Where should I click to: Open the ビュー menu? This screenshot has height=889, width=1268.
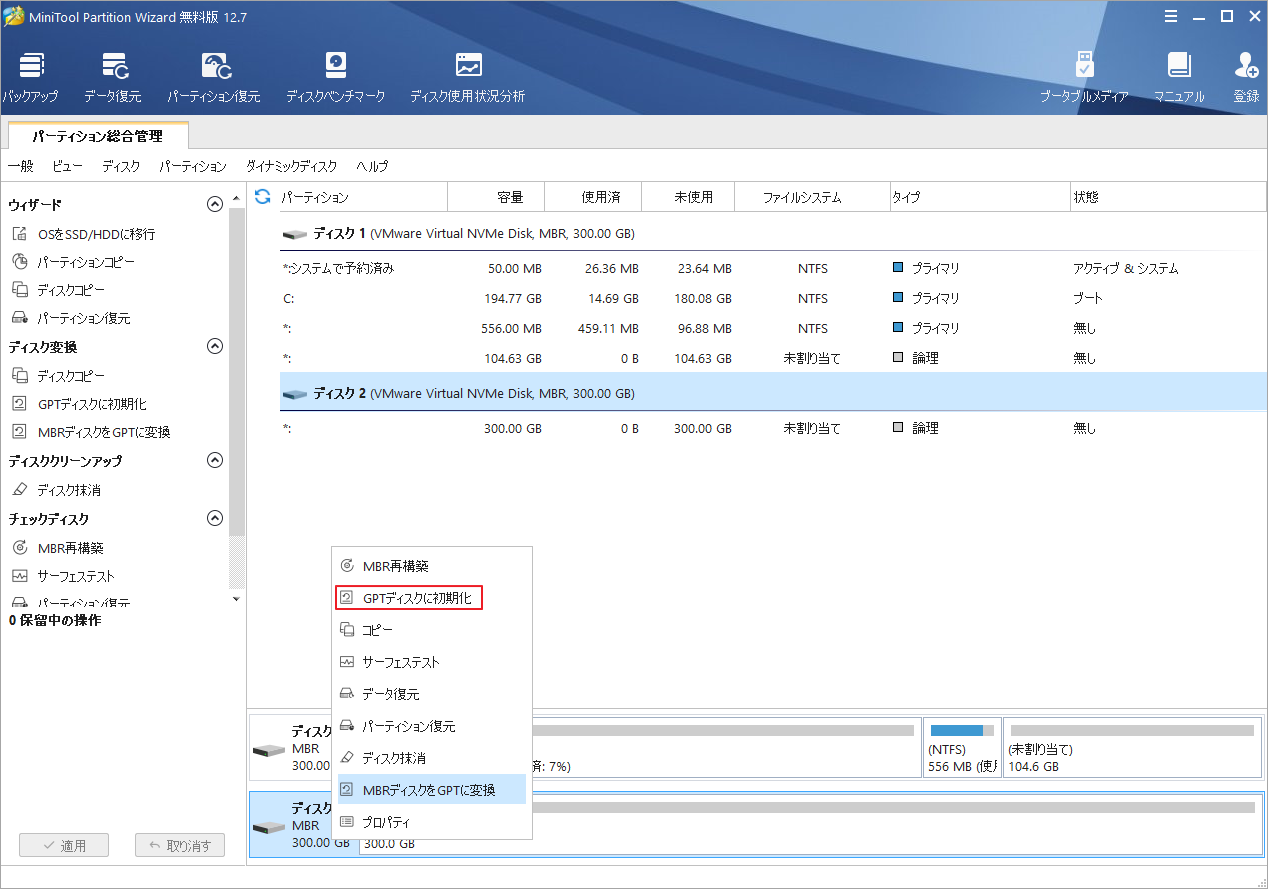tap(67, 166)
